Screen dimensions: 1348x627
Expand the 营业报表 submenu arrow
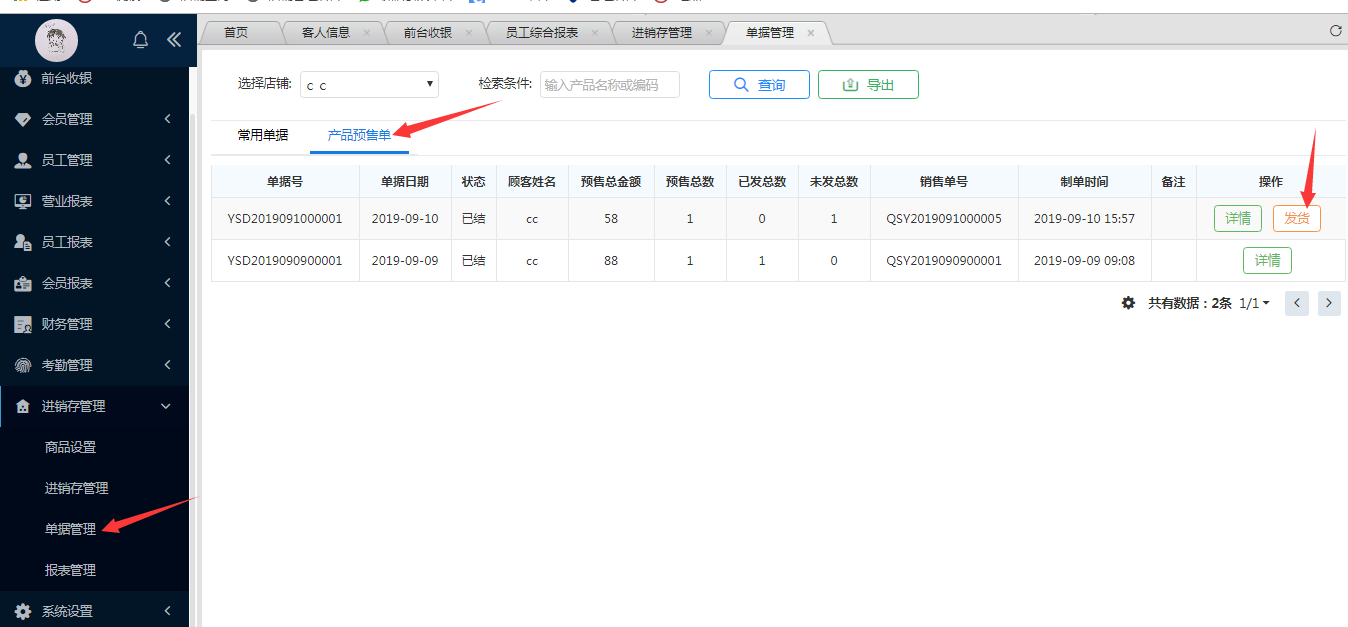[x=167, y=201]
